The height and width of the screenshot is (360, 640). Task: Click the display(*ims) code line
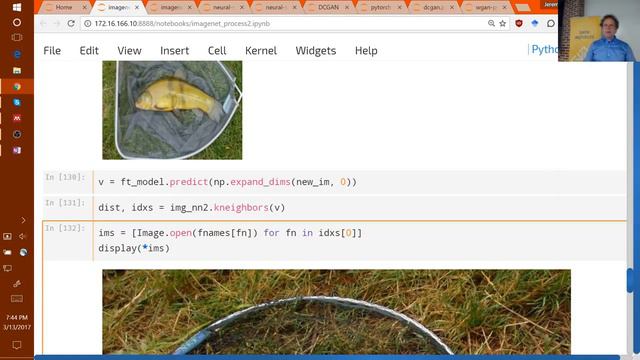[x=134, y=248]
